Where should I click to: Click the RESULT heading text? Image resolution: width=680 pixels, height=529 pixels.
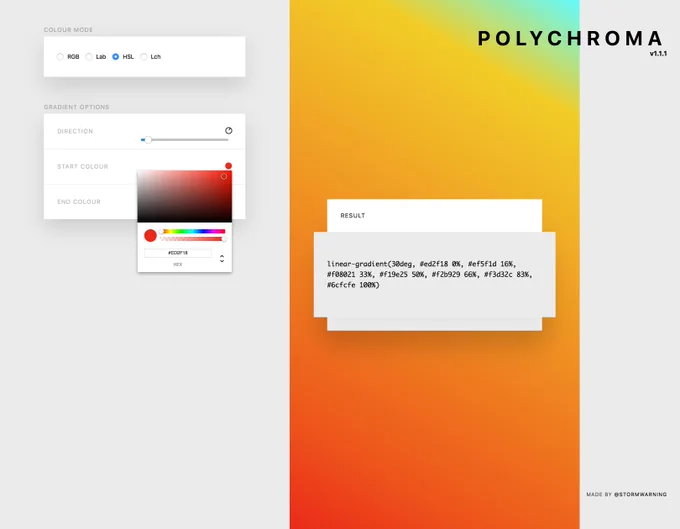point(353,216)
